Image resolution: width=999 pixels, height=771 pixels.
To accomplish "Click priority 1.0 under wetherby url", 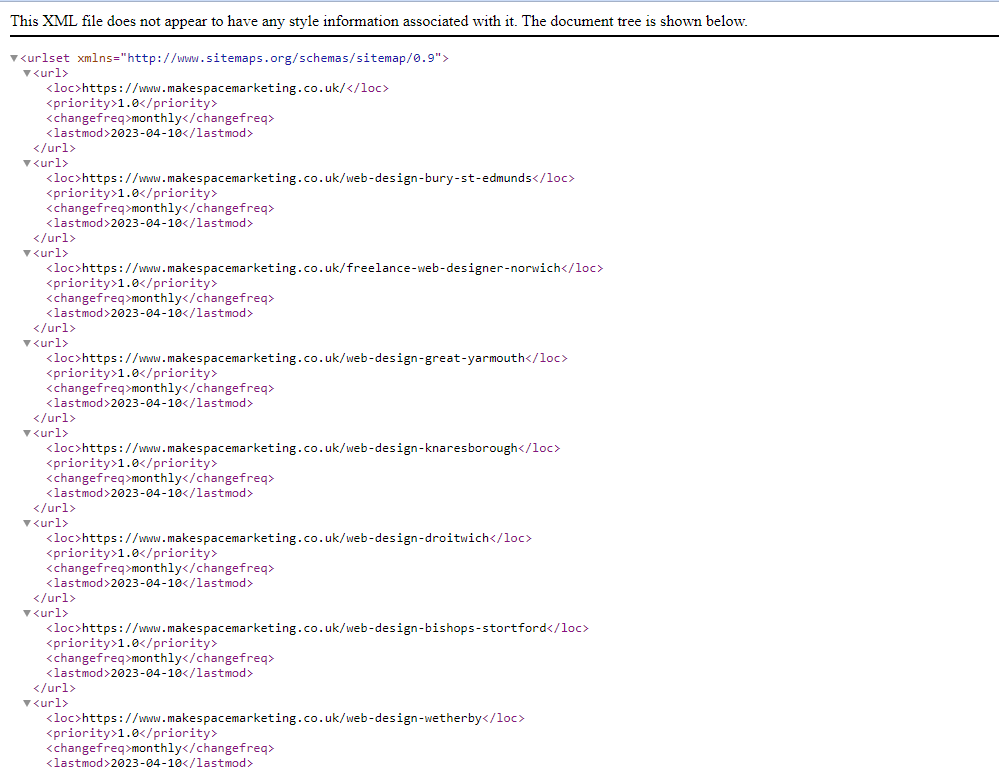I will (x=132, y=733).
